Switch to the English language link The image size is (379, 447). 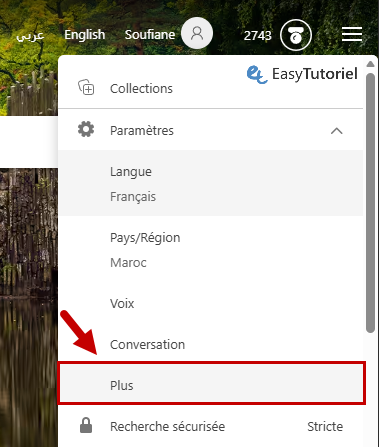click(85, 35)
